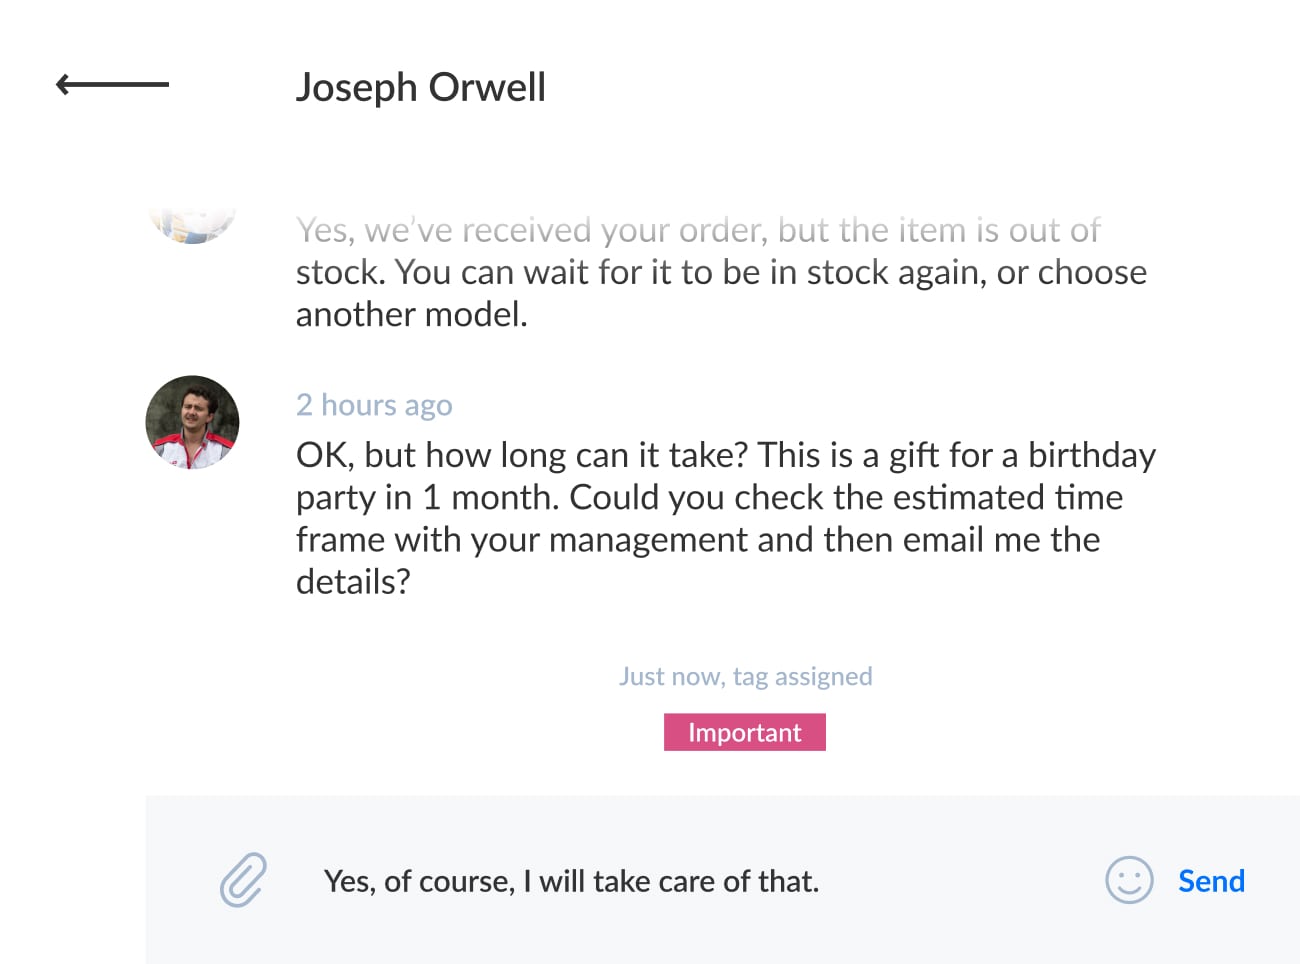
Task: Click the pink Important tag
Action: point(744,732)
